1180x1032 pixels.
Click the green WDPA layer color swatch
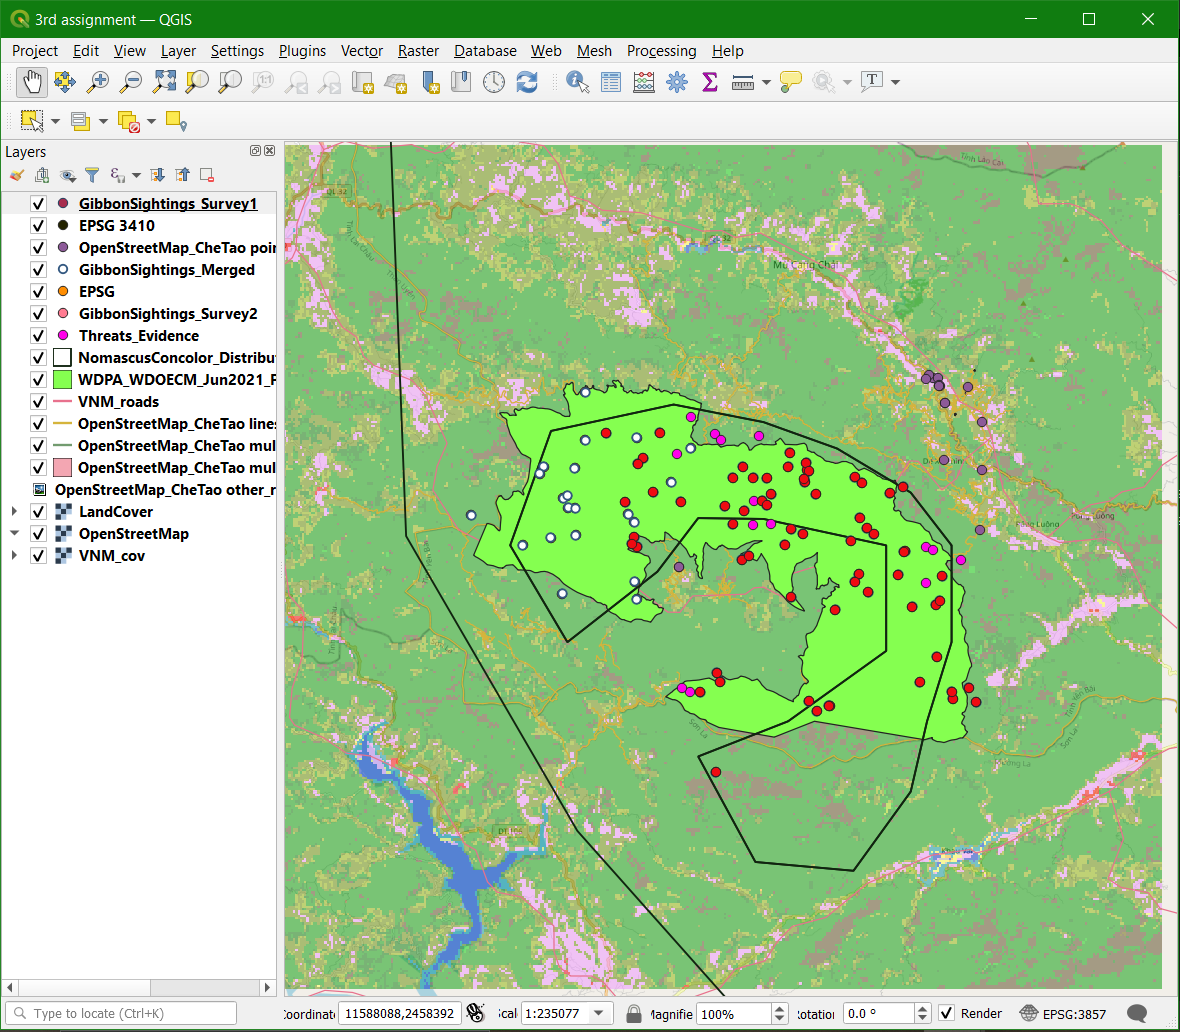coord(62,380)
